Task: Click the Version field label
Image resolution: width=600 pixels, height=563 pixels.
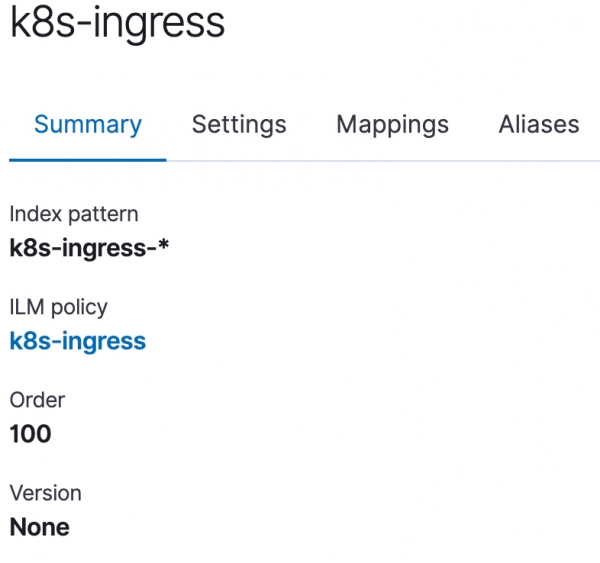Action: click(x=45, y=493)
